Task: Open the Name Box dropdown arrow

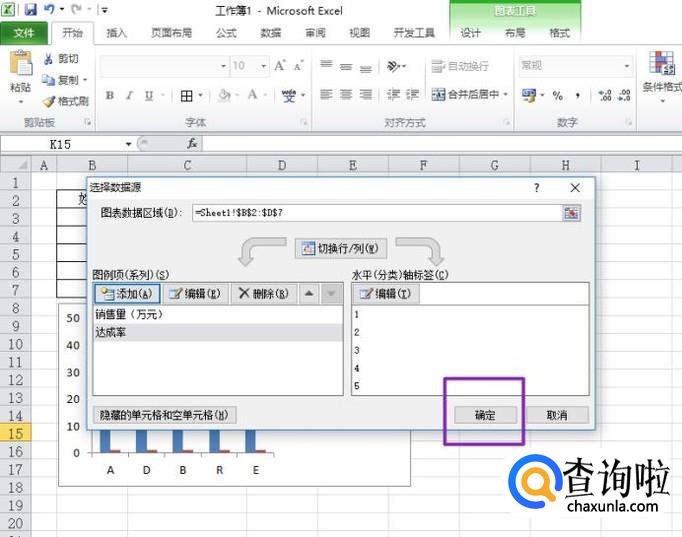Action: click(x=129, y=144)
